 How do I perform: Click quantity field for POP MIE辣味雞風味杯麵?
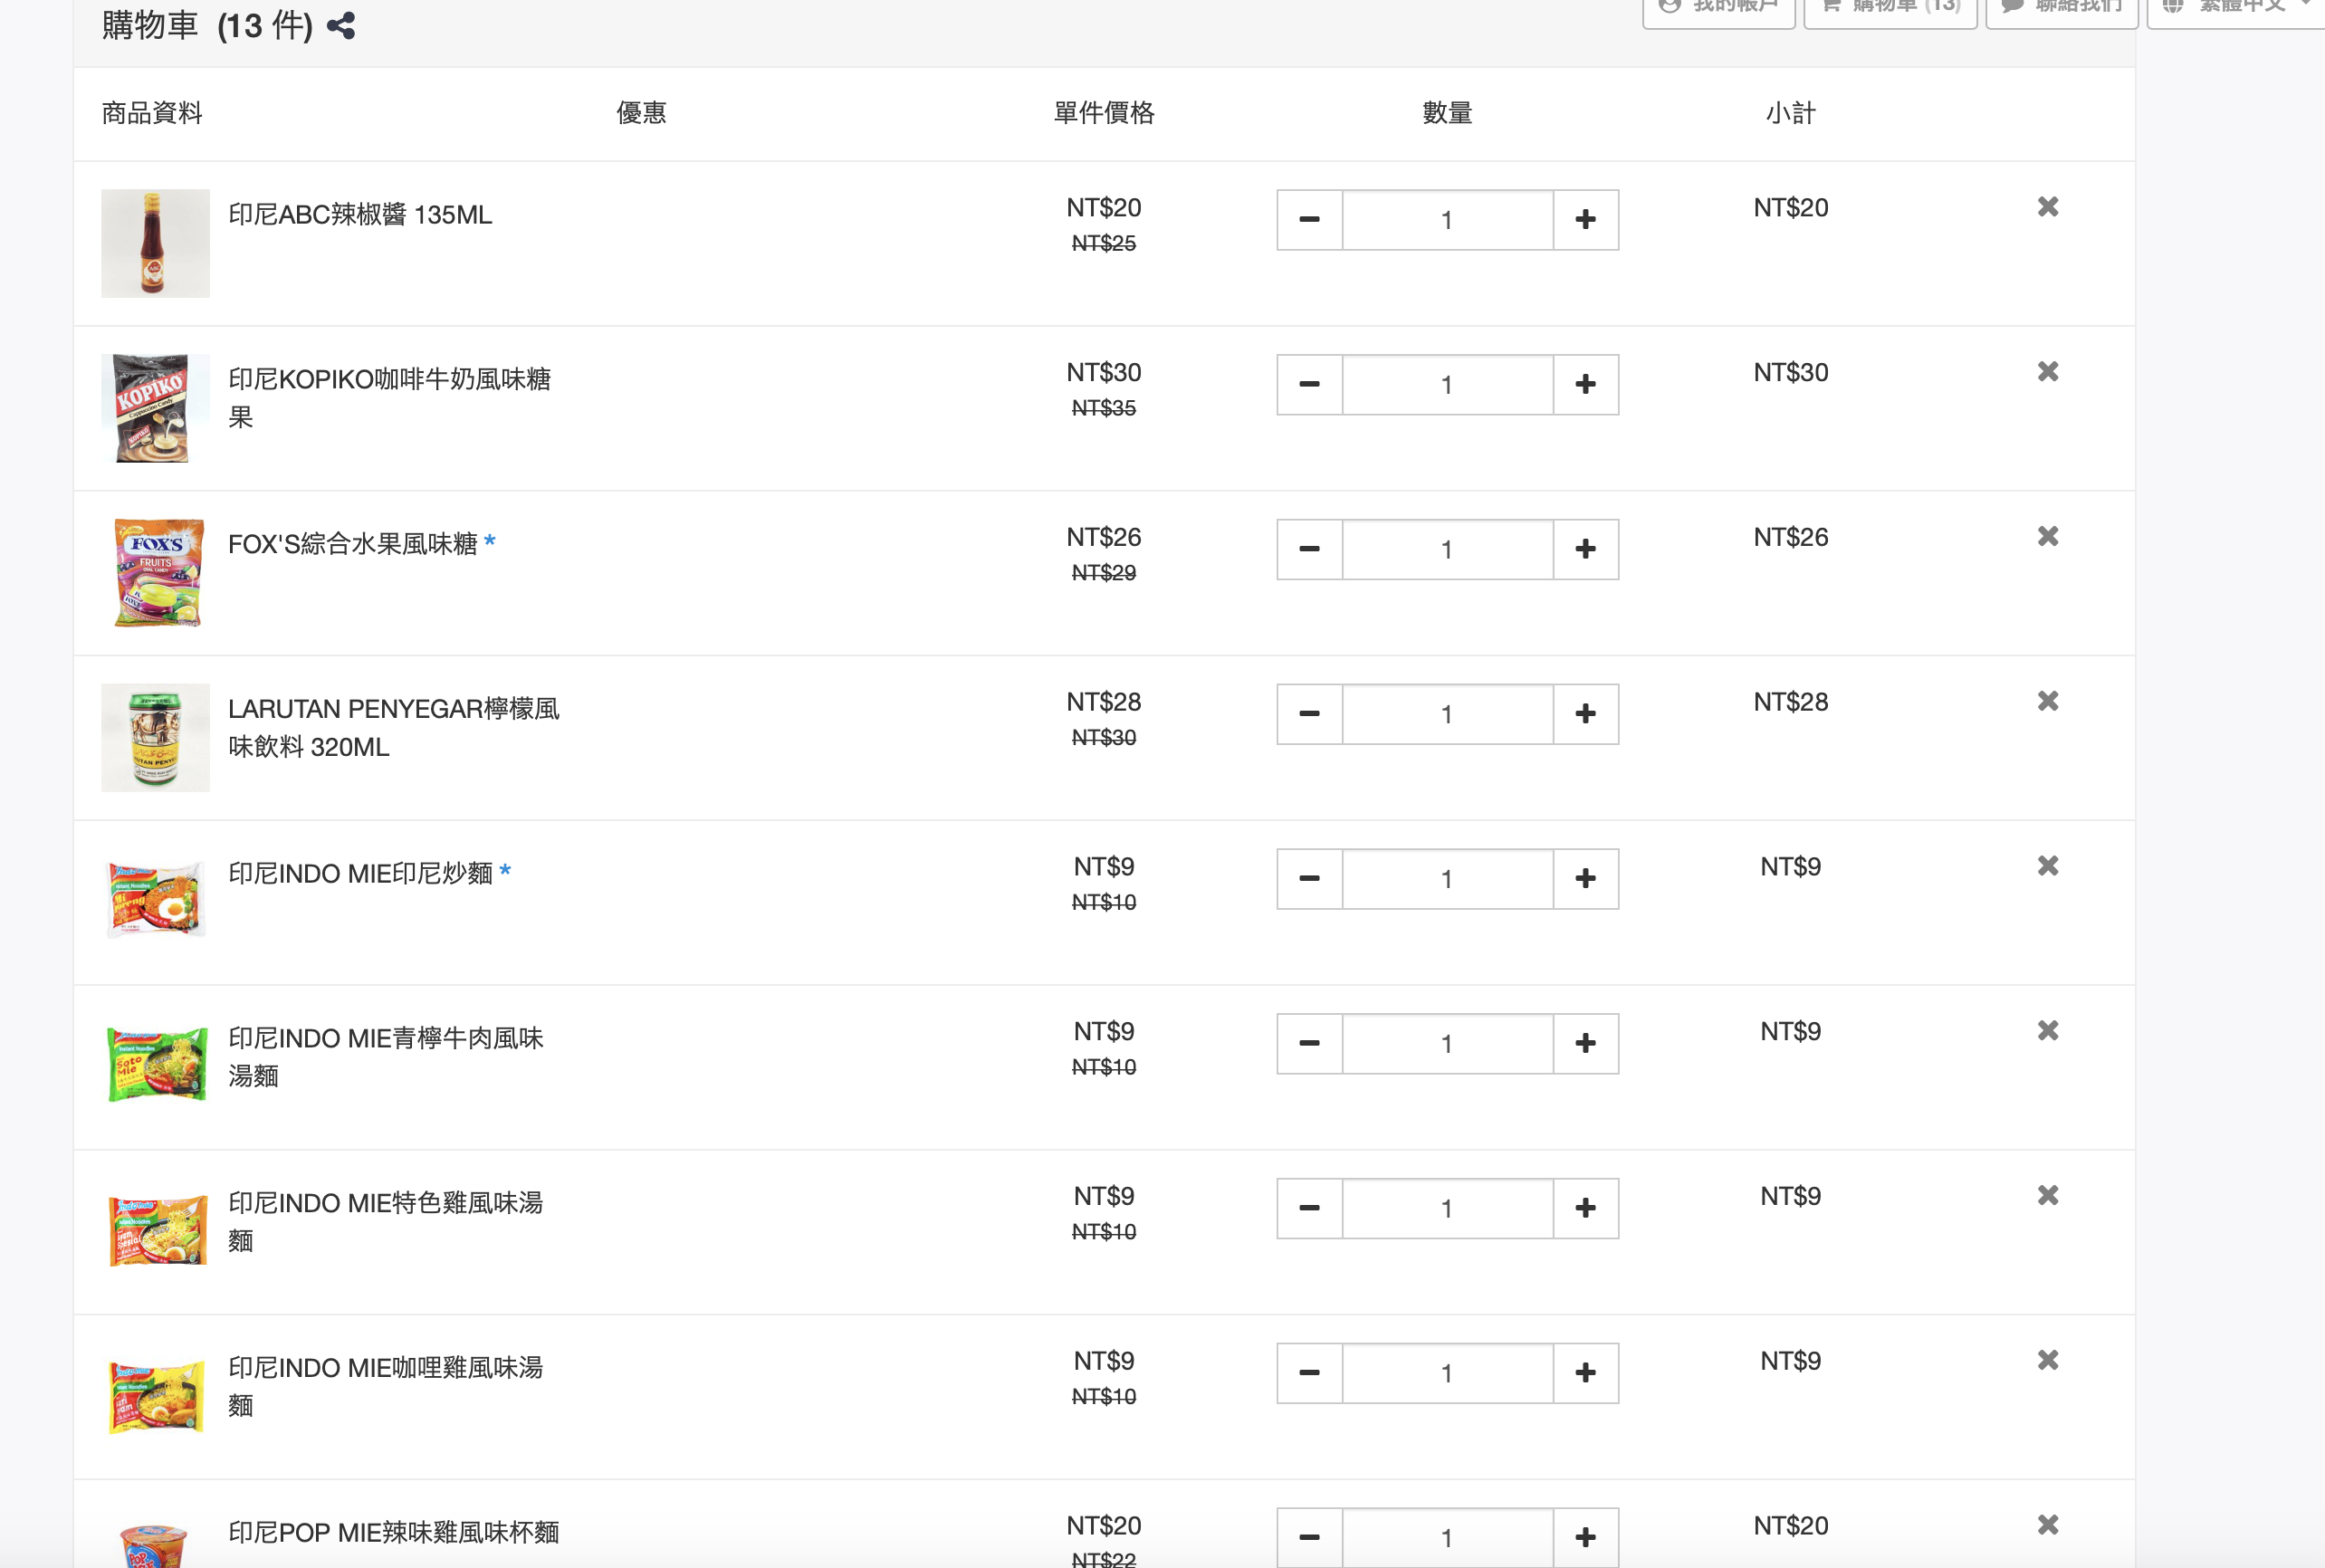[x=1448, y=1538]
